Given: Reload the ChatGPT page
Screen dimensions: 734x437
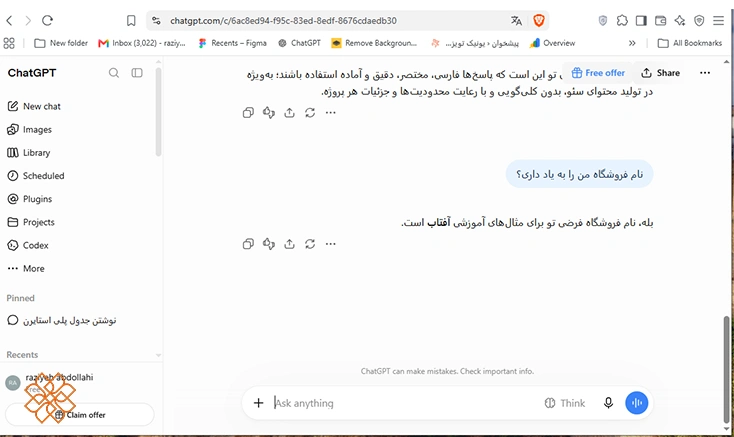Looking at the screenshot, I should point(47,21).
